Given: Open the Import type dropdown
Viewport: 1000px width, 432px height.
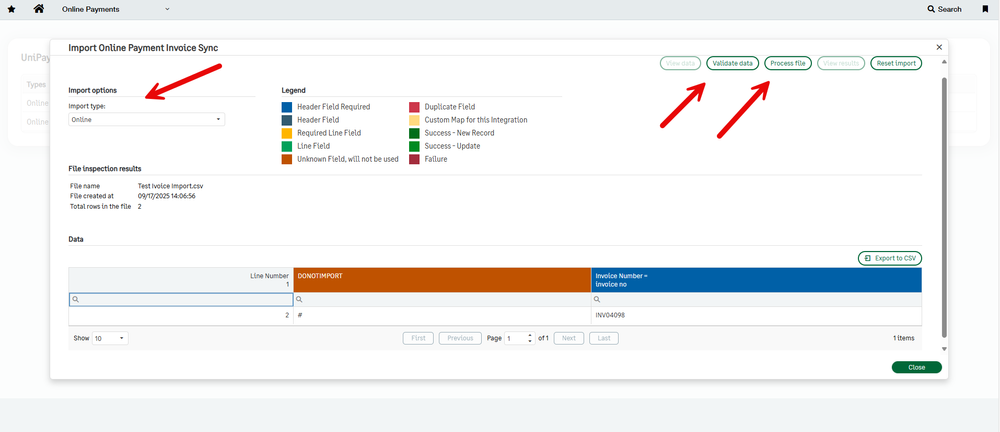Looking at the screenshot, I should pyautogui.click(x=147, y=119).
